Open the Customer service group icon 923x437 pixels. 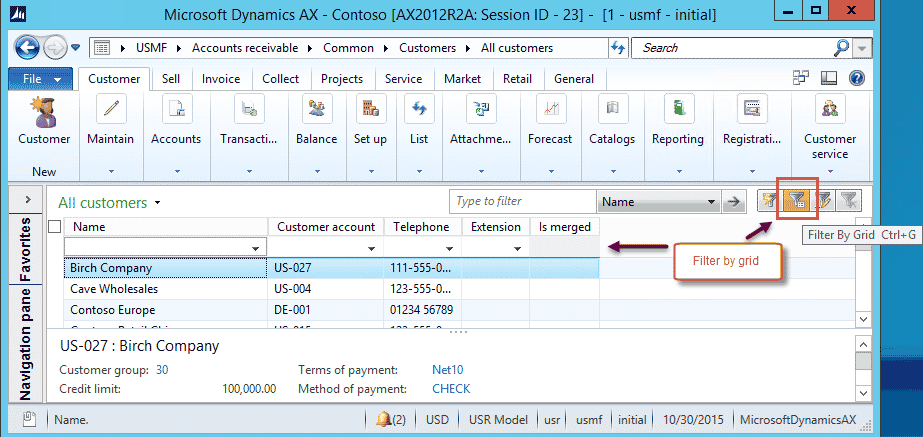pyautogui.click(x=830, y=108)
